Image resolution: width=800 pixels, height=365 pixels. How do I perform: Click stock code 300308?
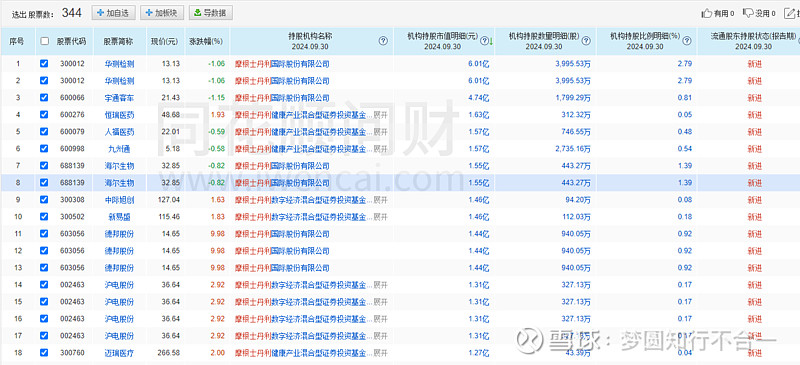pyautogui.click(x=72, y=200)
